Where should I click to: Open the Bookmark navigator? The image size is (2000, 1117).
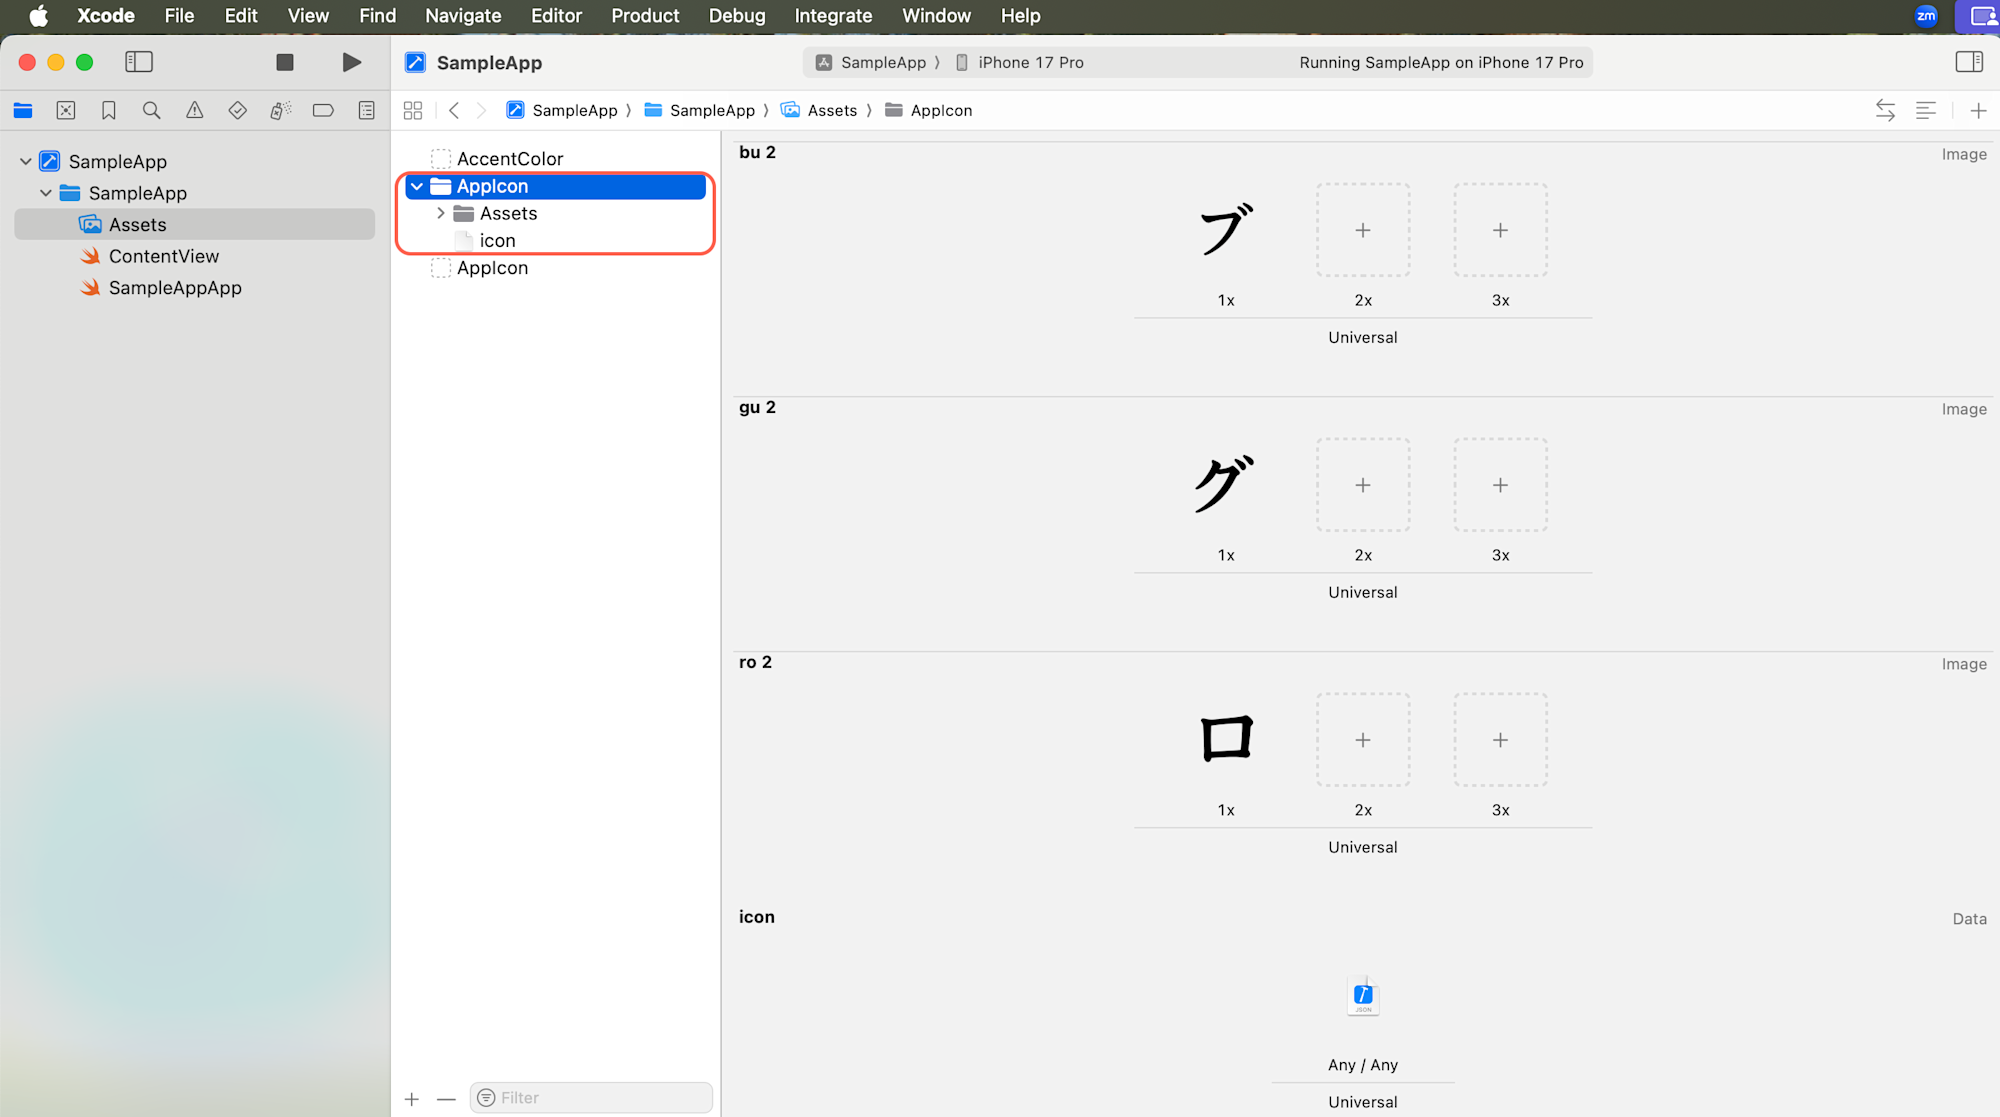[109, 110]
